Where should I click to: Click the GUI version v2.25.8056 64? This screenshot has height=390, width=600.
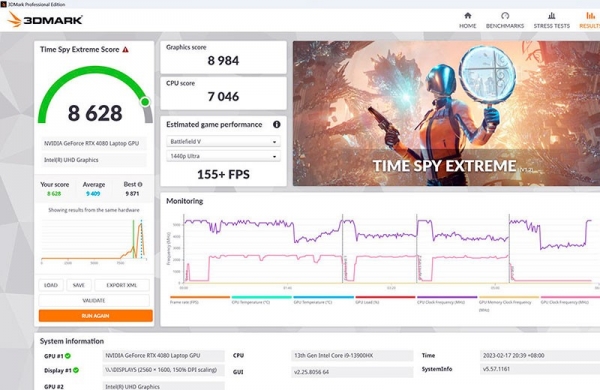coord(352,372)
